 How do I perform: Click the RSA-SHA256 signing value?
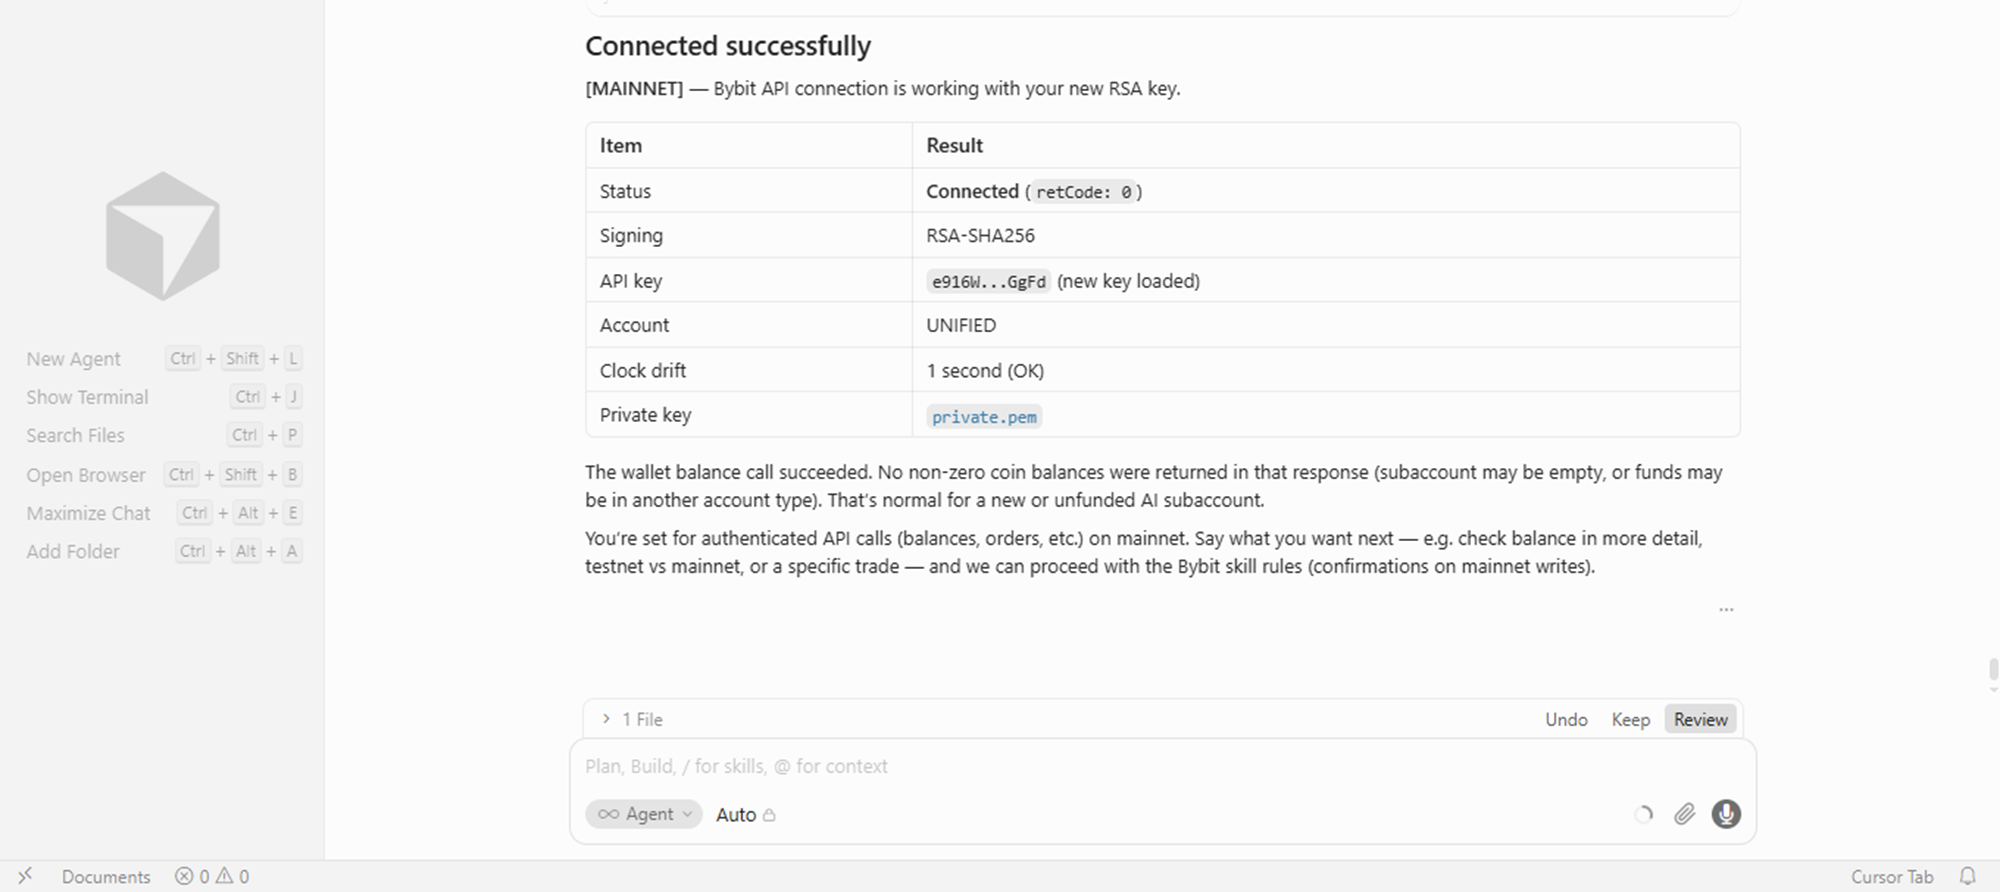[980, 236]
